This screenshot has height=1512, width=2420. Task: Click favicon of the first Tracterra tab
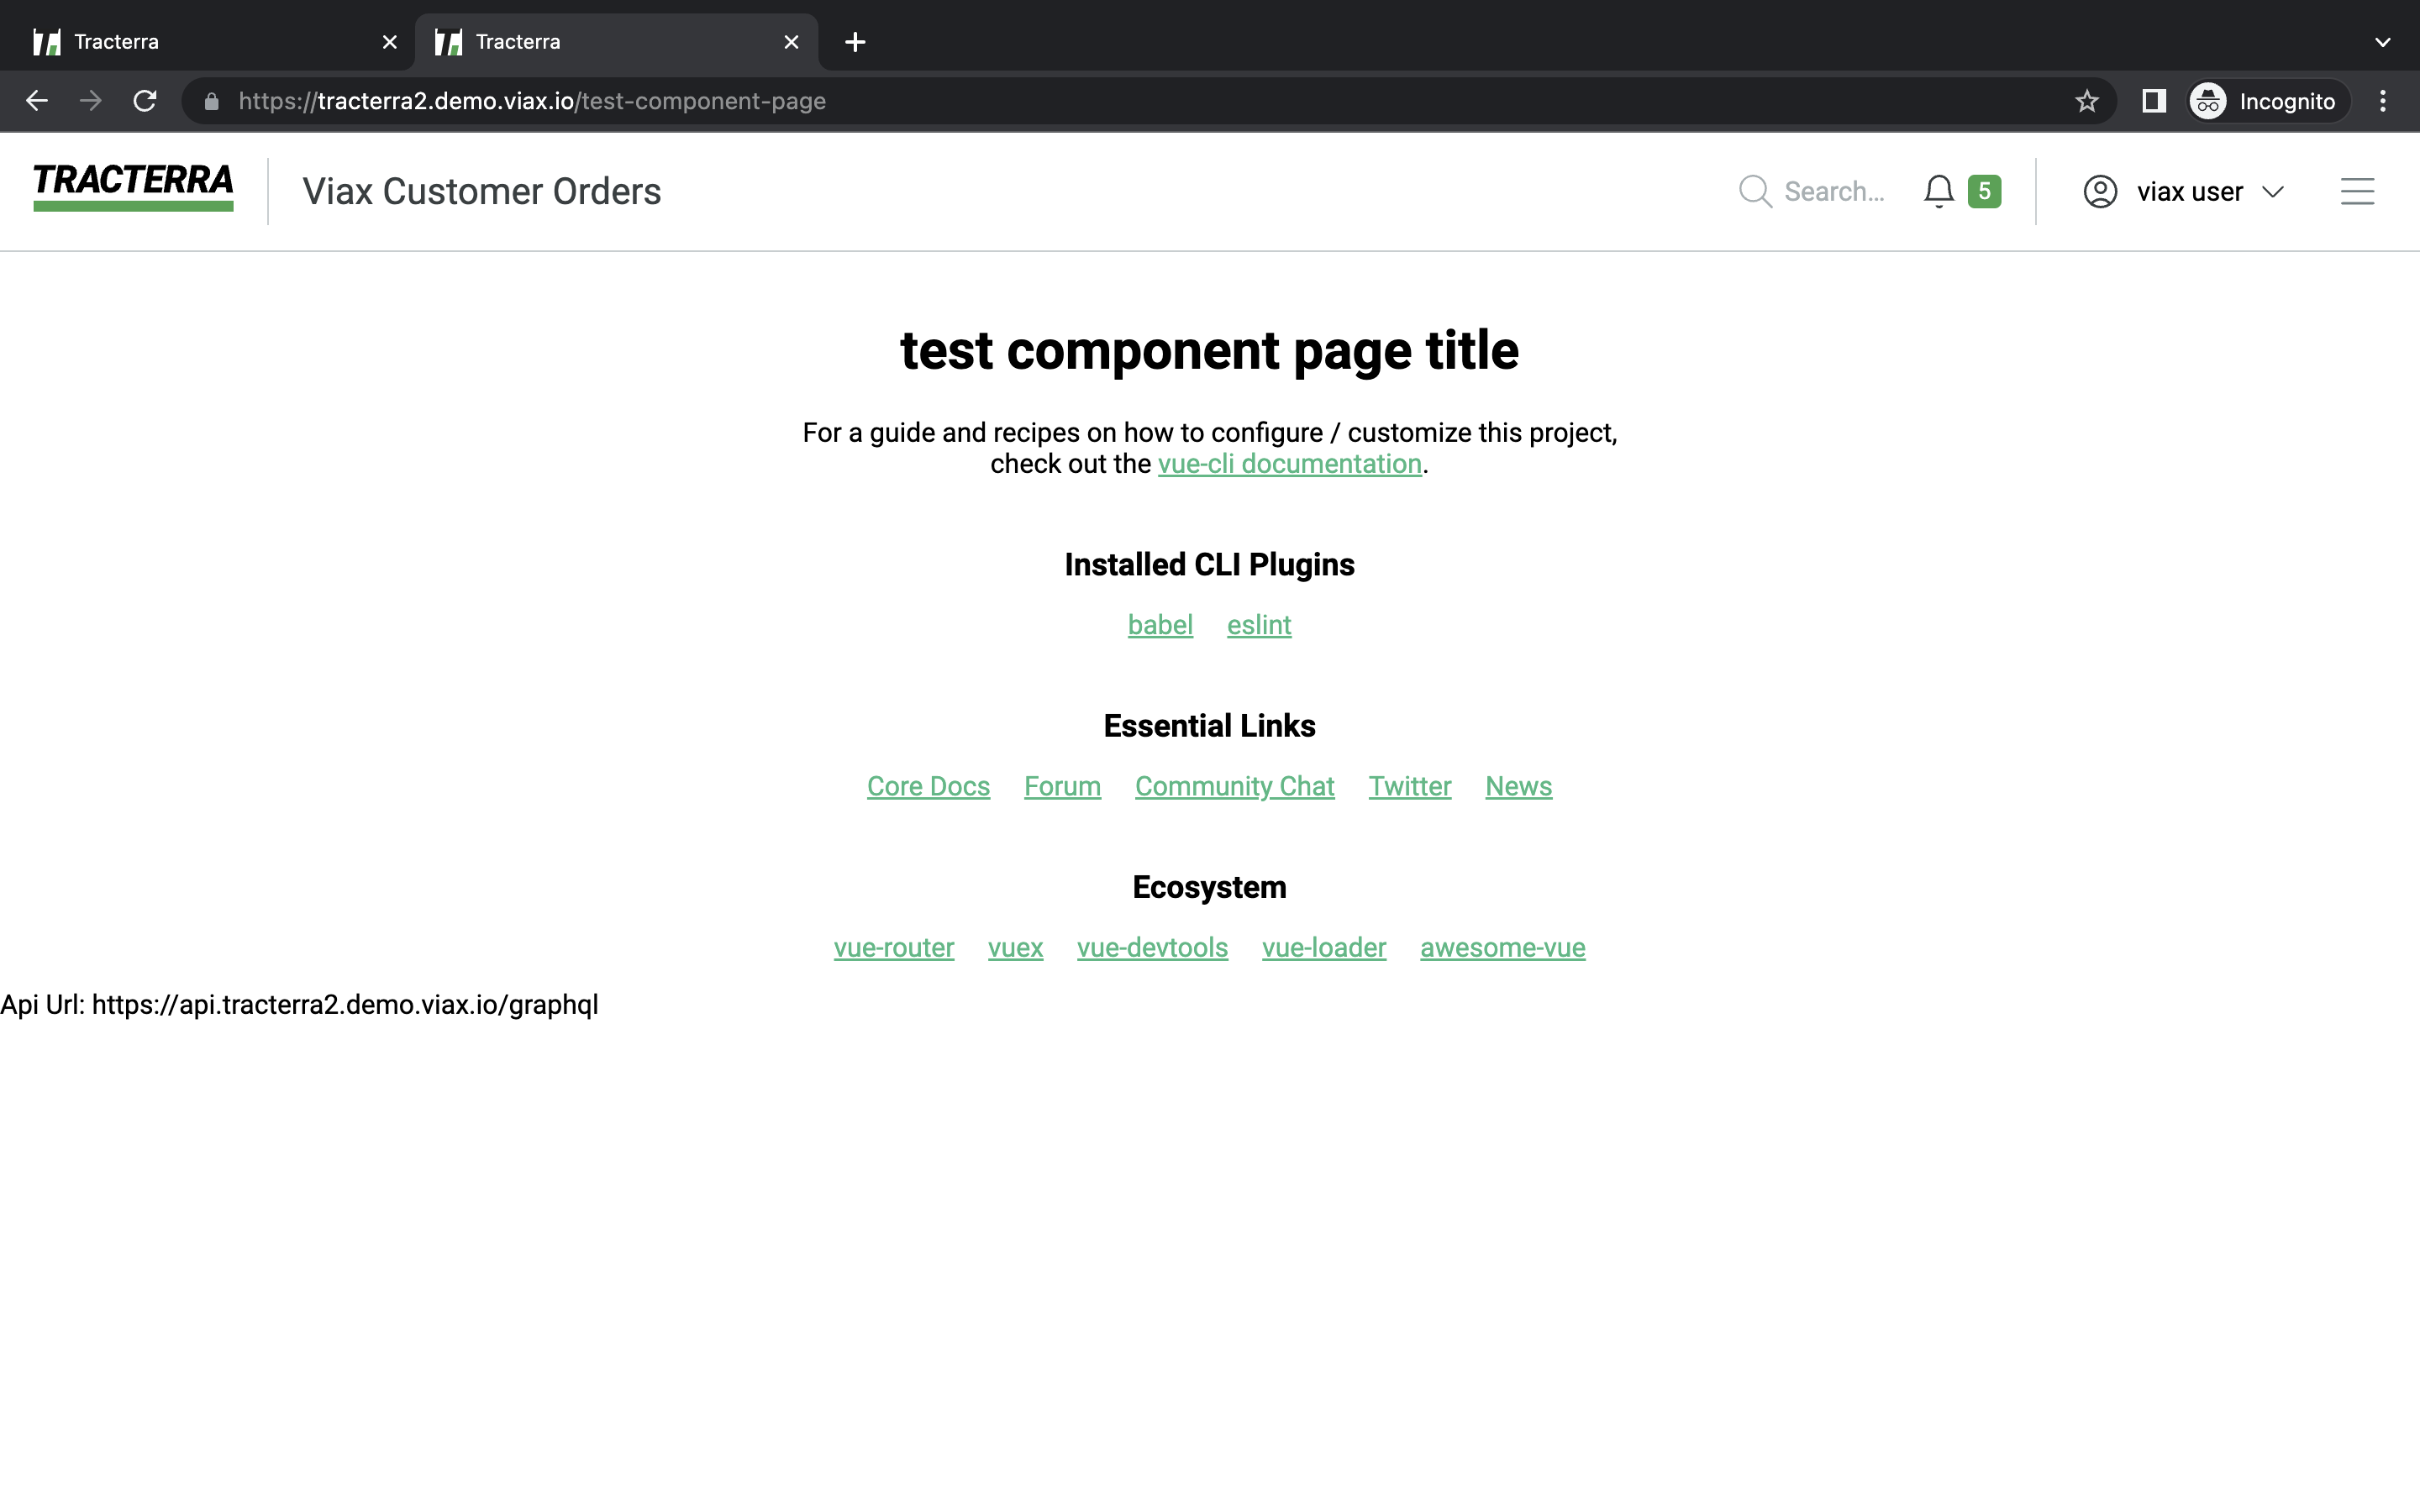(x=47, y=42)
